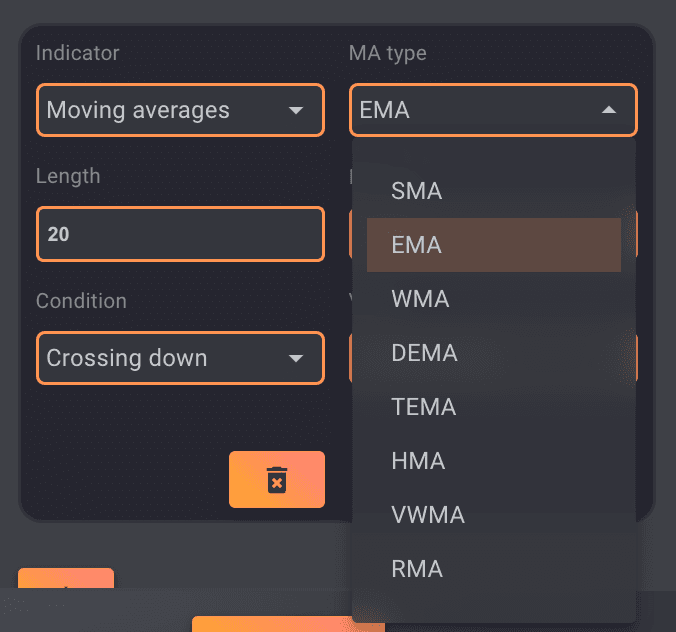This screenshot has height=632, width=676.
Task: Click the Length field label
Action: [x=68, y=176]
